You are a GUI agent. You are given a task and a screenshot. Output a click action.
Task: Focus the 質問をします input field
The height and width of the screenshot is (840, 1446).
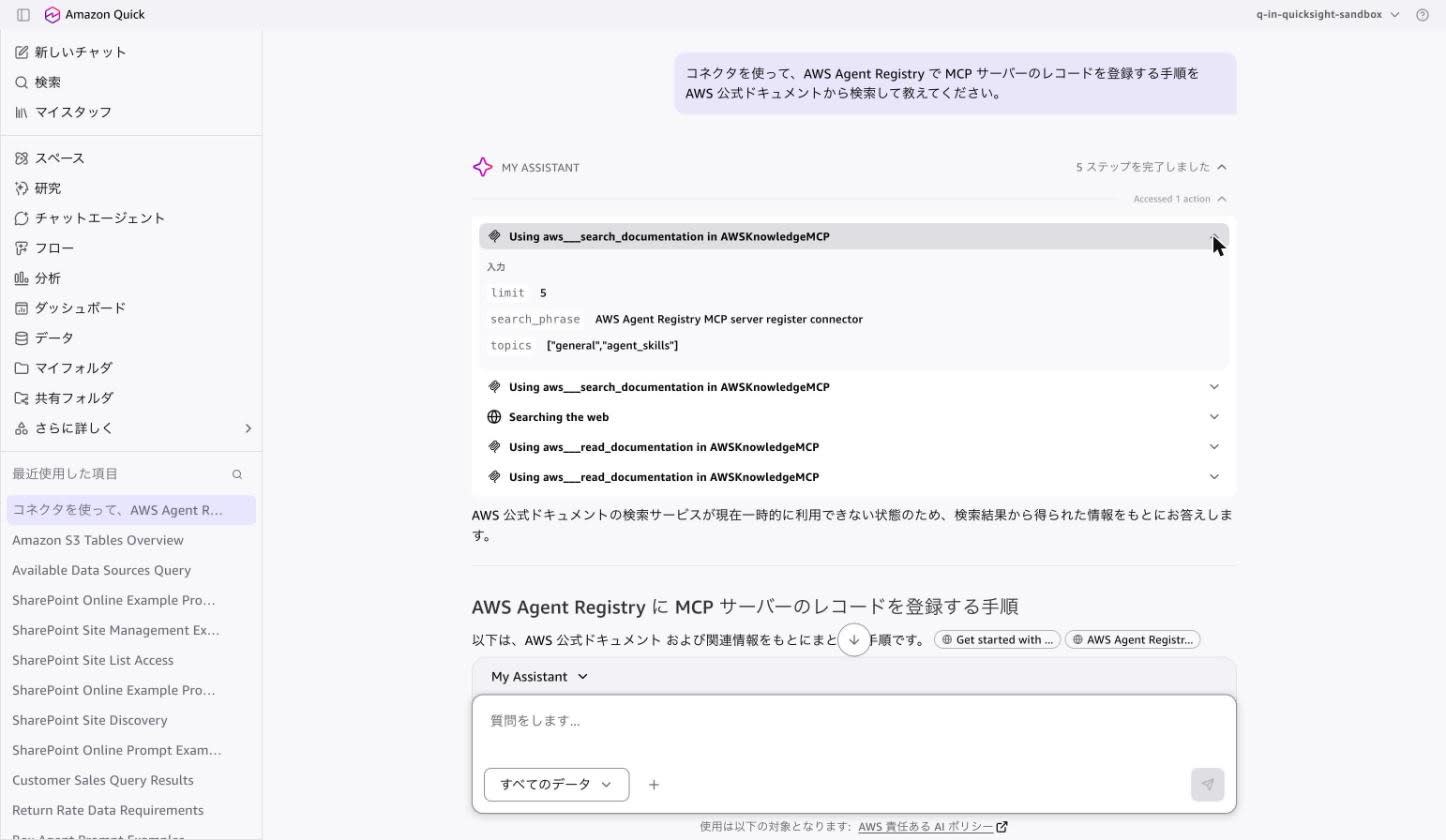[854, 721]
